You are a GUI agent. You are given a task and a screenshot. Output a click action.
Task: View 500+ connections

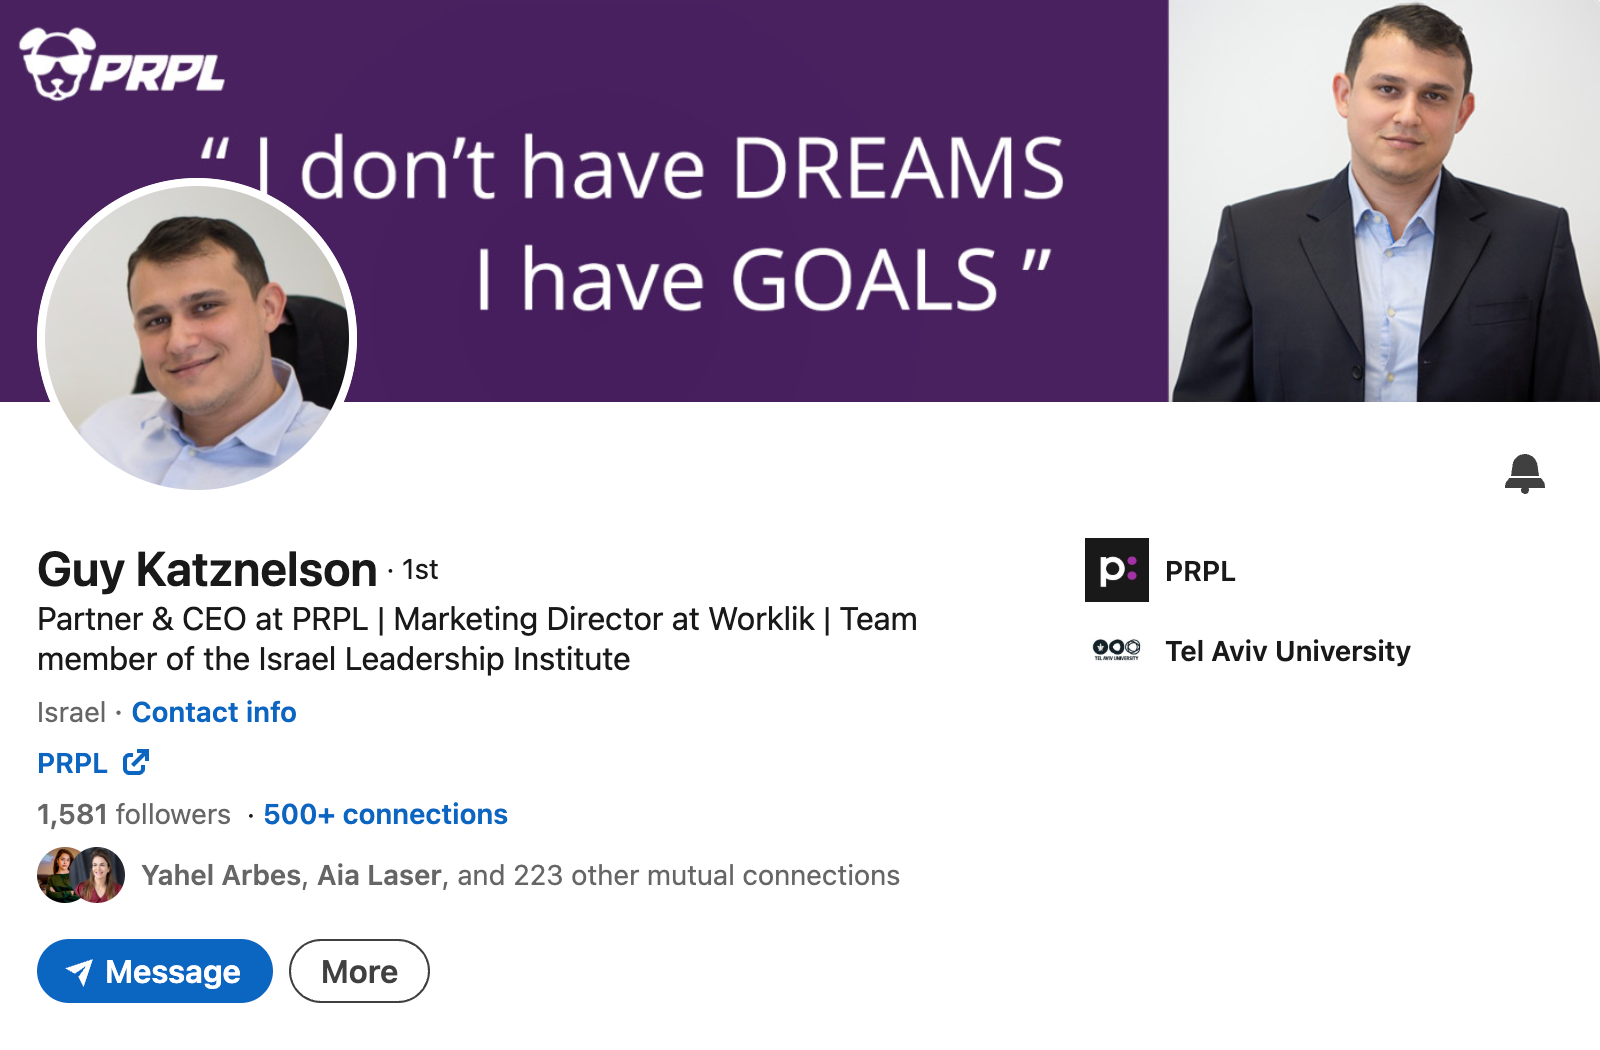click(x=385, y=814)
